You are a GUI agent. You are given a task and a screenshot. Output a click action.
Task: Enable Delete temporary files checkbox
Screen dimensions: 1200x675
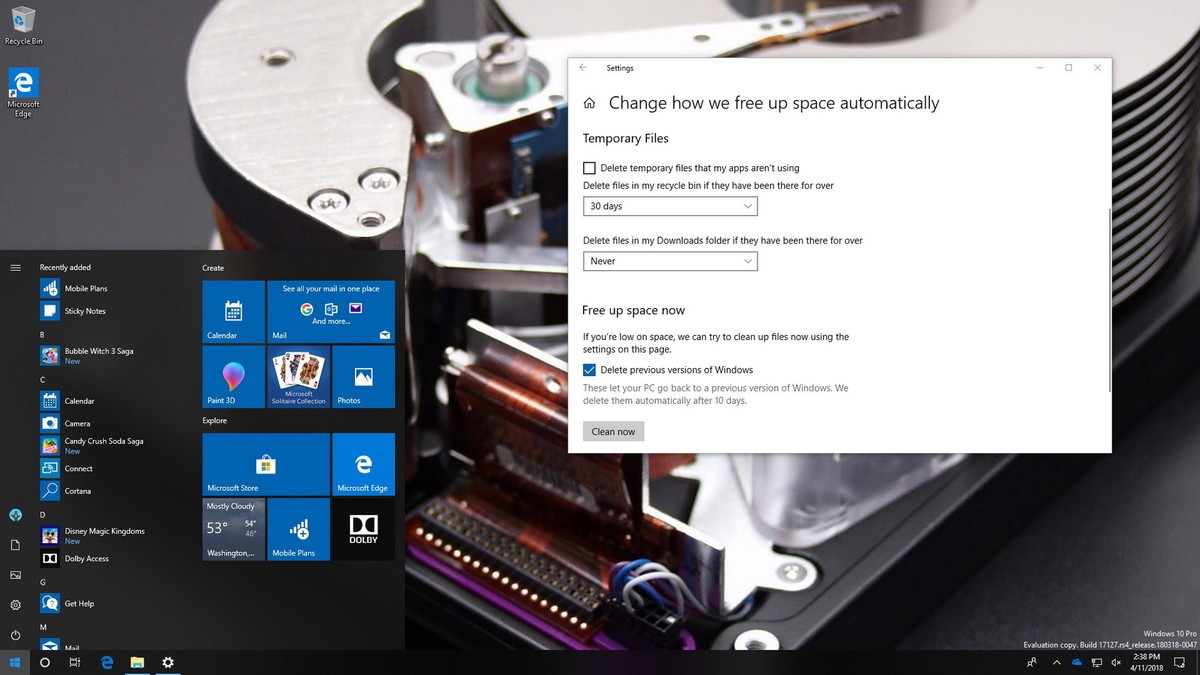pyautogui.click(x=589, y=168)
